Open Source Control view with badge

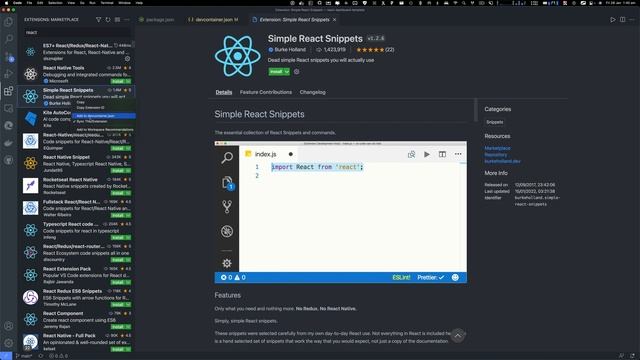click(x=9, y=57)
